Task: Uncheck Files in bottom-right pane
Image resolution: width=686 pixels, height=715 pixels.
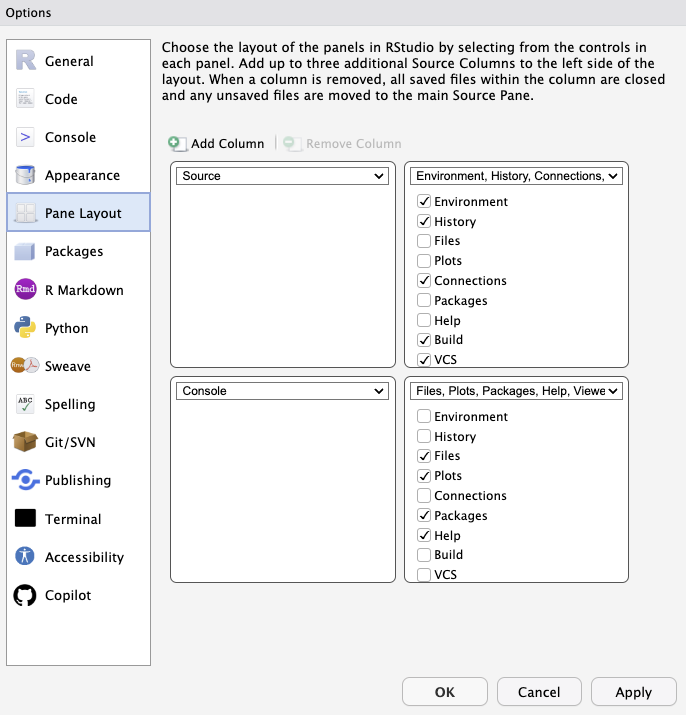Action: tap(424, 456)
